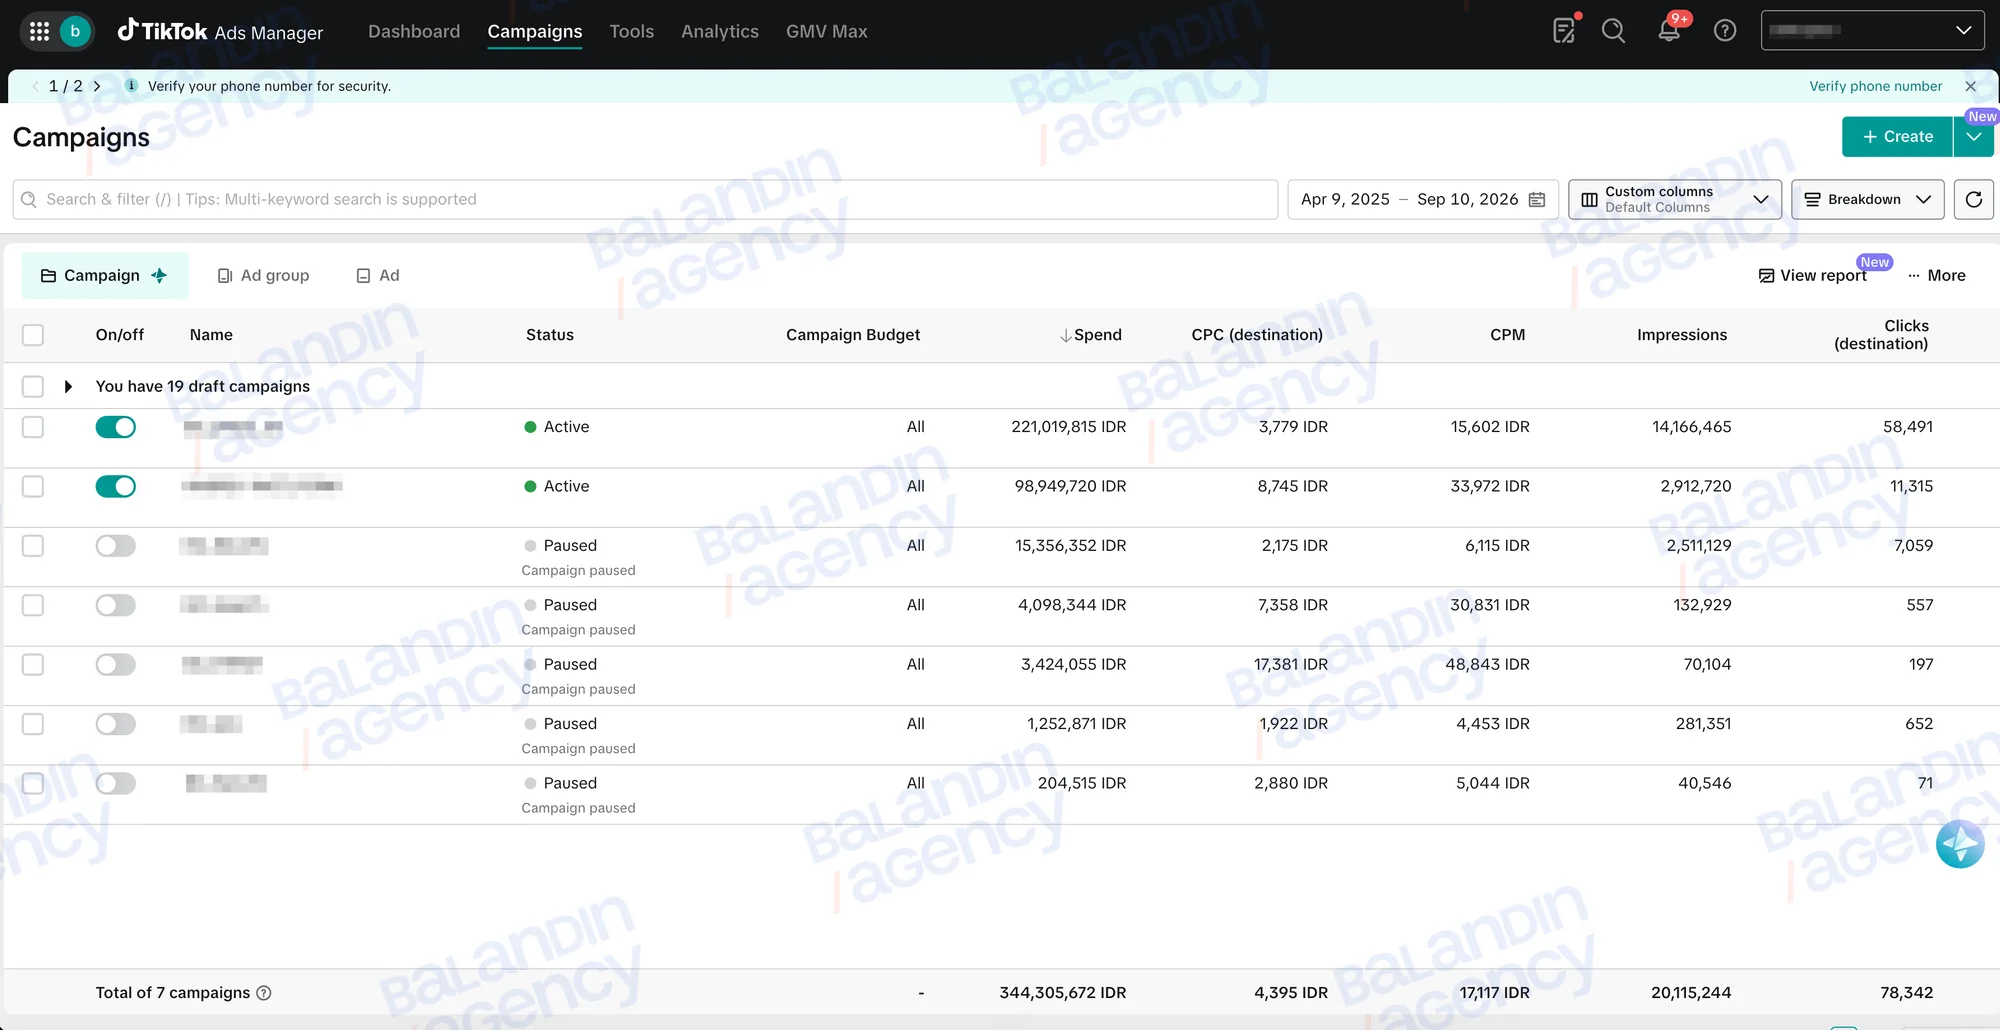
Task: Open the Create button dropdown arrow
Action: coord(1974,137)
